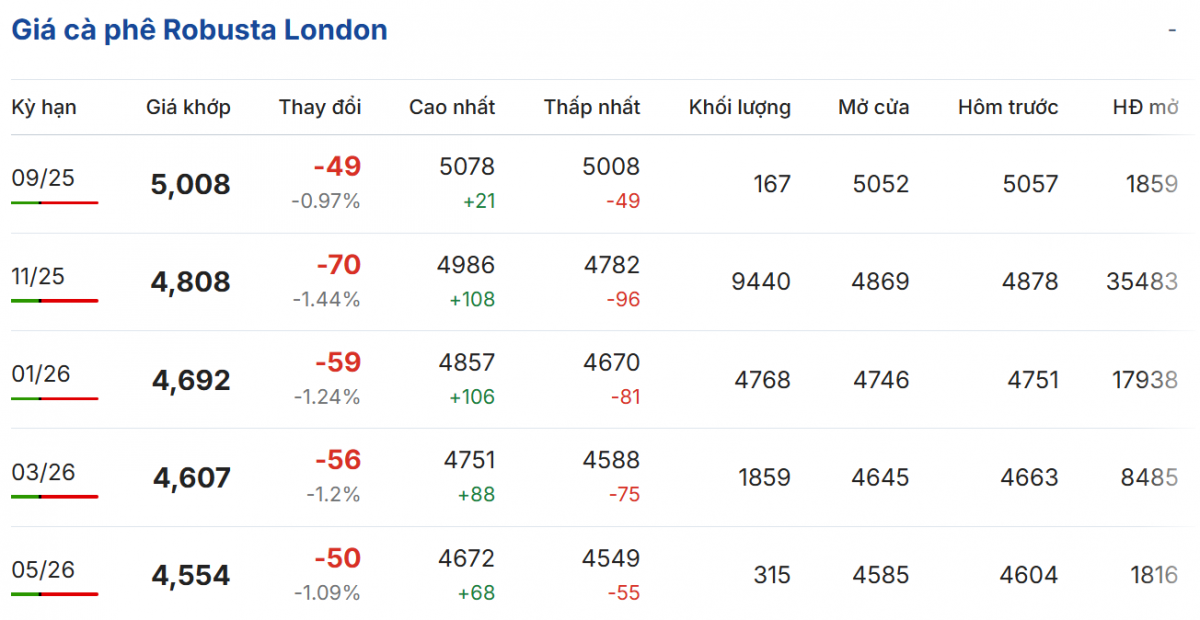Select the Thay đổi column header
The width and height of the screenshot is (1200, 620).
[x=320, y=107]
